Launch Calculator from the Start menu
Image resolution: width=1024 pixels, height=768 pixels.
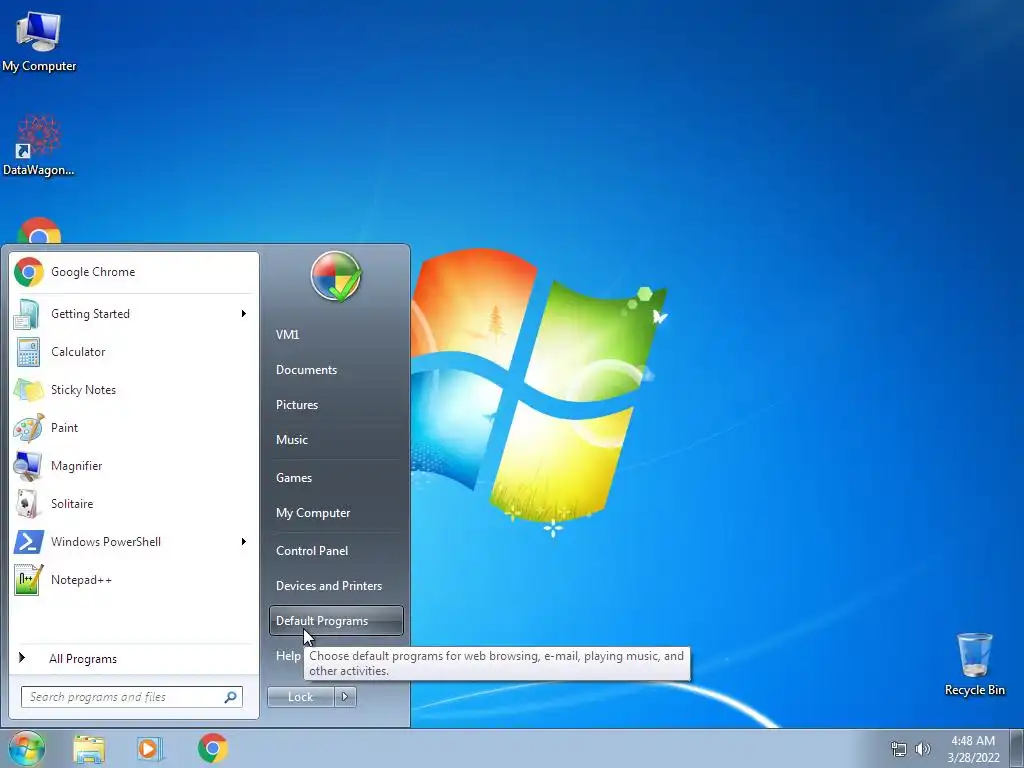click(133, 352)
